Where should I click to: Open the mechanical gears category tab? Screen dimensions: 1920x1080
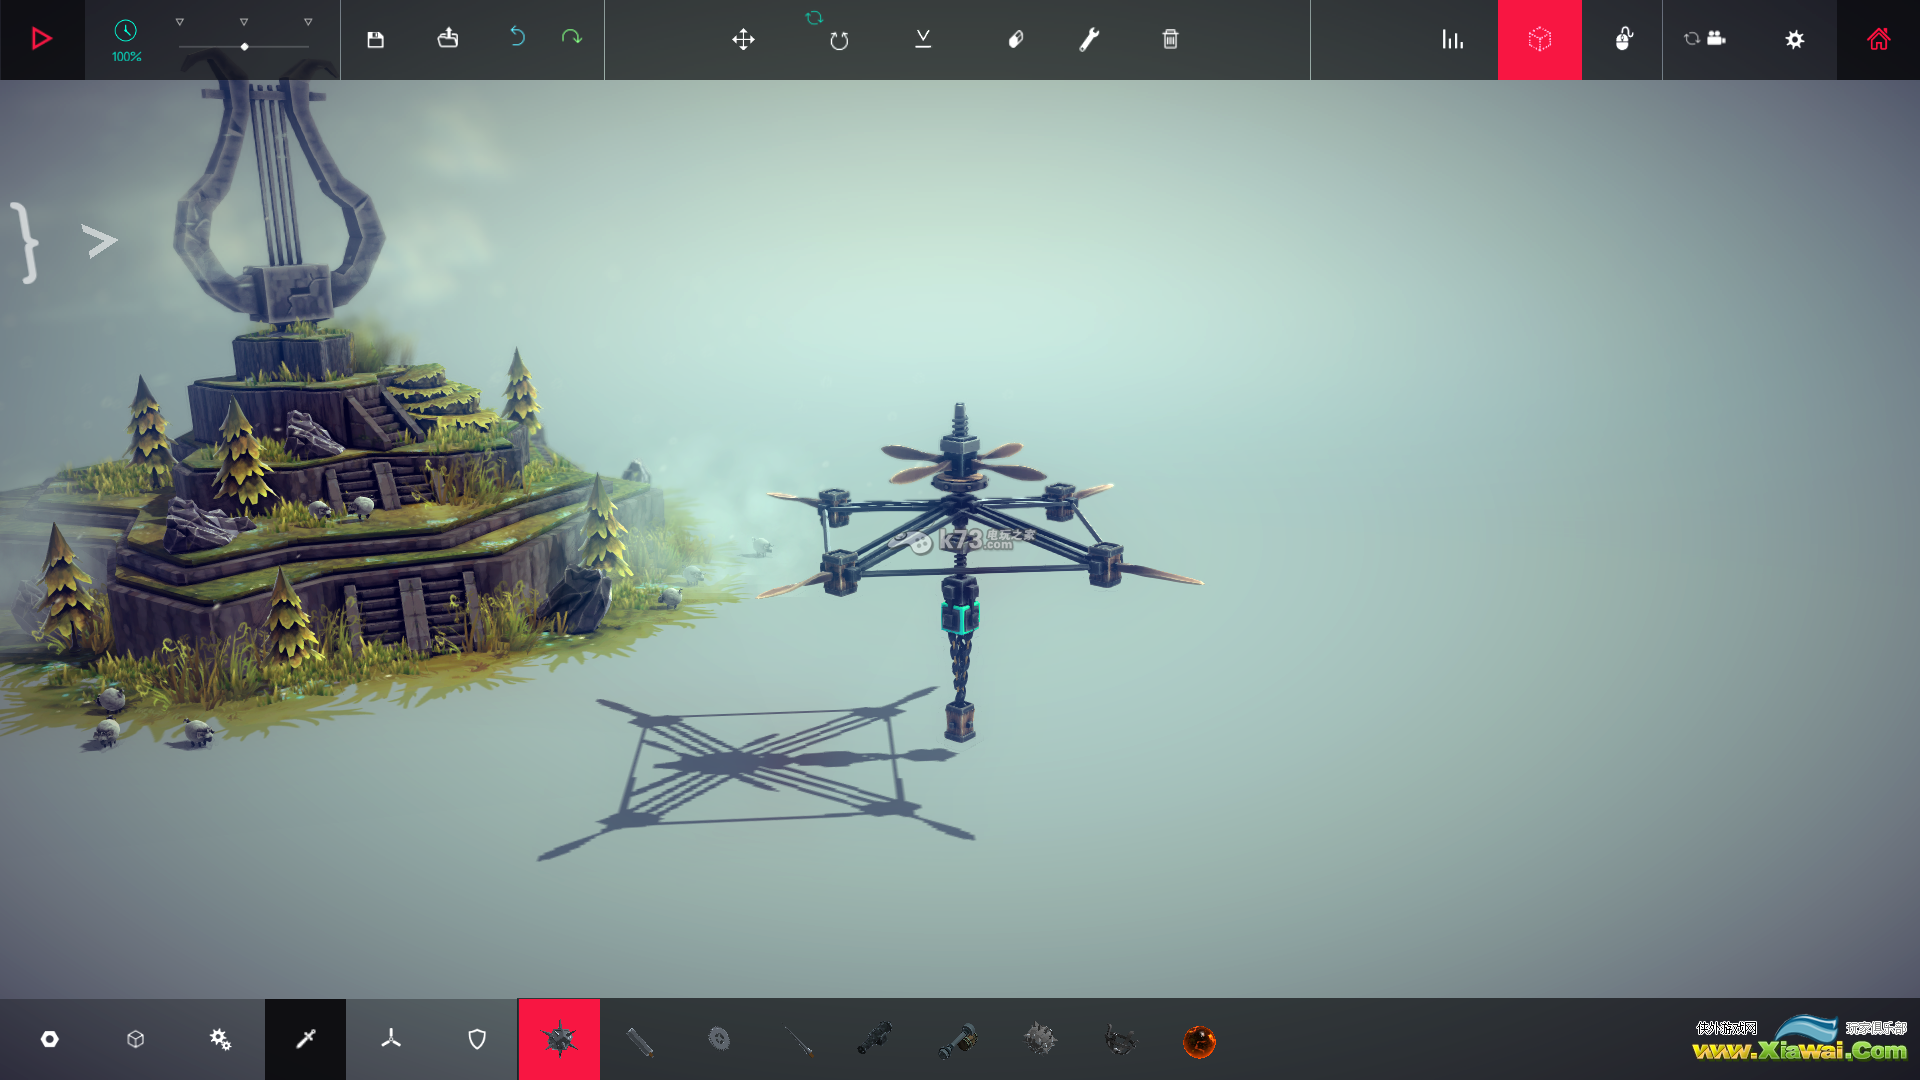[x=220, y=1039]
